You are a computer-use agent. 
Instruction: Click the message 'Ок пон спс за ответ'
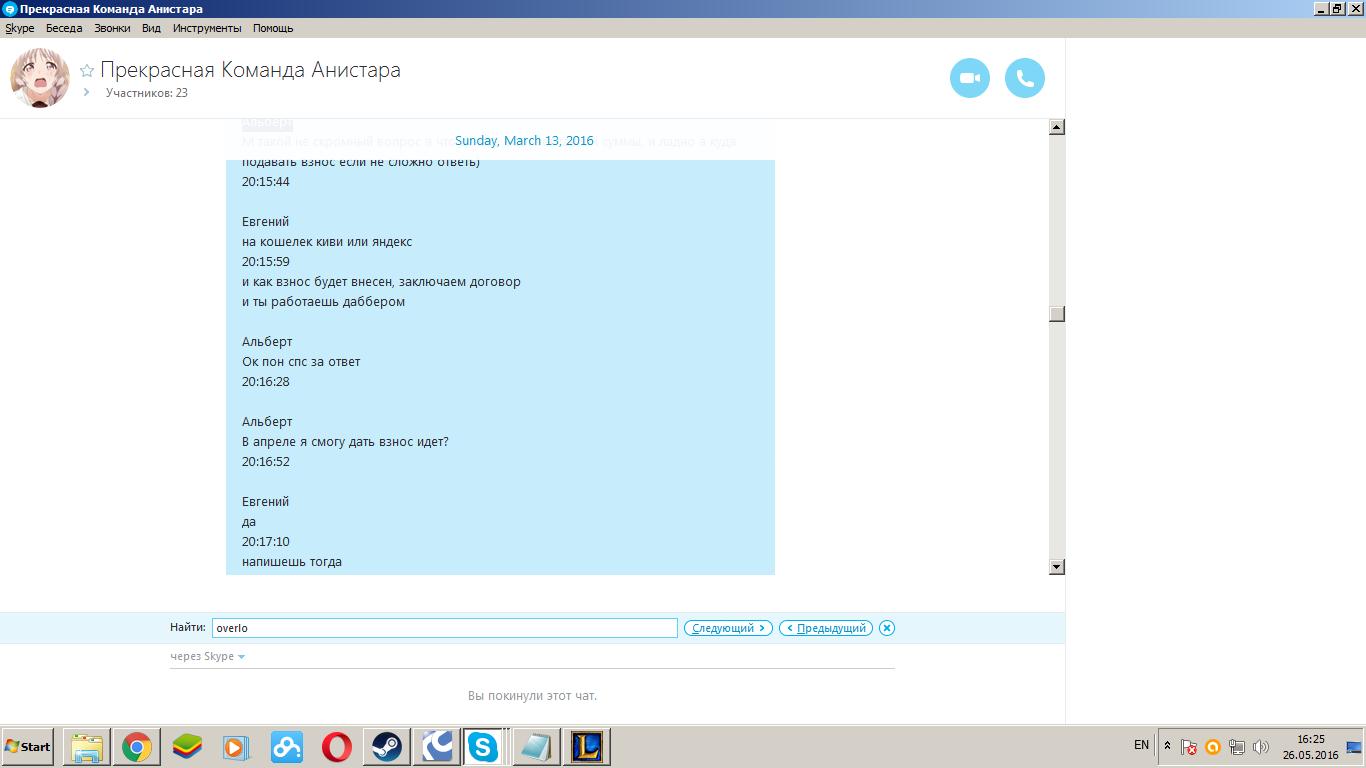(301, 362)
